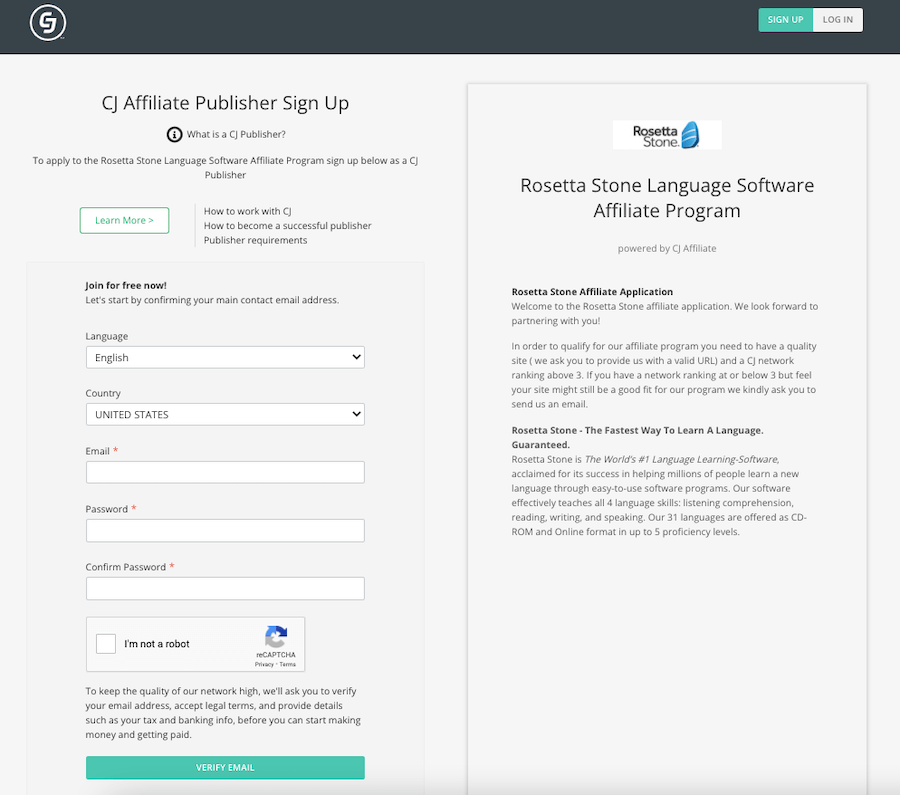
Task: Click the CJ Affiliate Publisher Sign Up heading
Action: (x=225, y=103)
